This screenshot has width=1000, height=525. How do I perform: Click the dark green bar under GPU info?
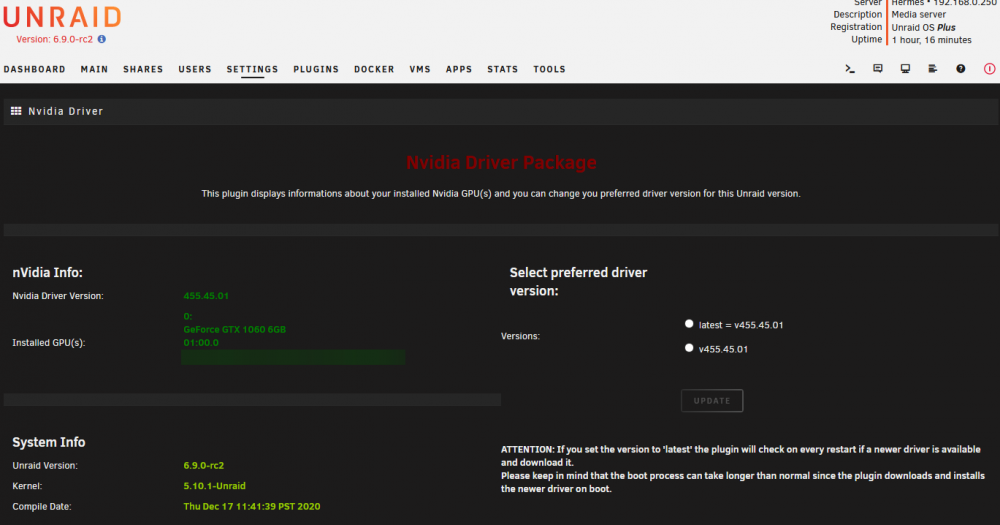(x=293, y=357)
